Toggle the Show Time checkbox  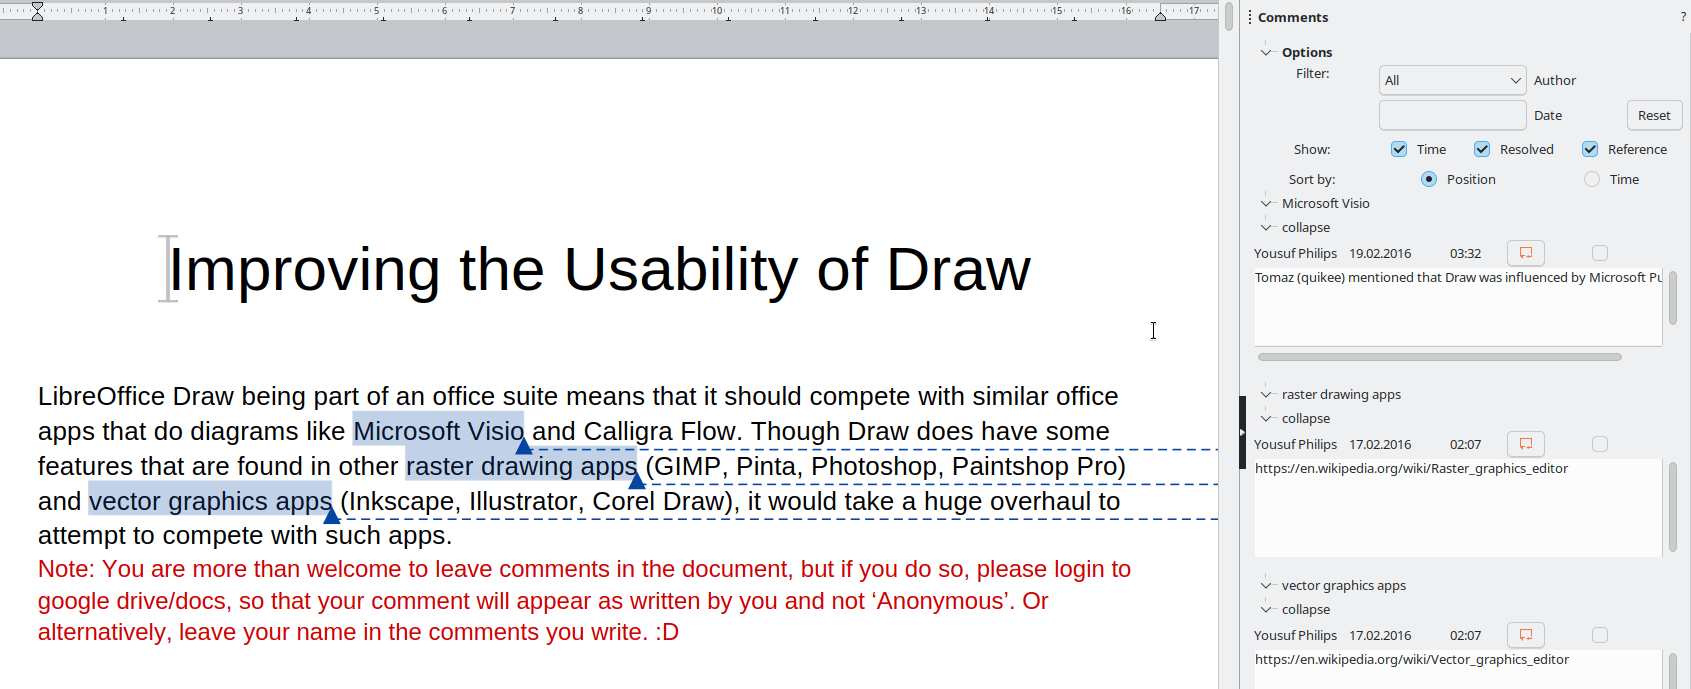(1399, 149)
